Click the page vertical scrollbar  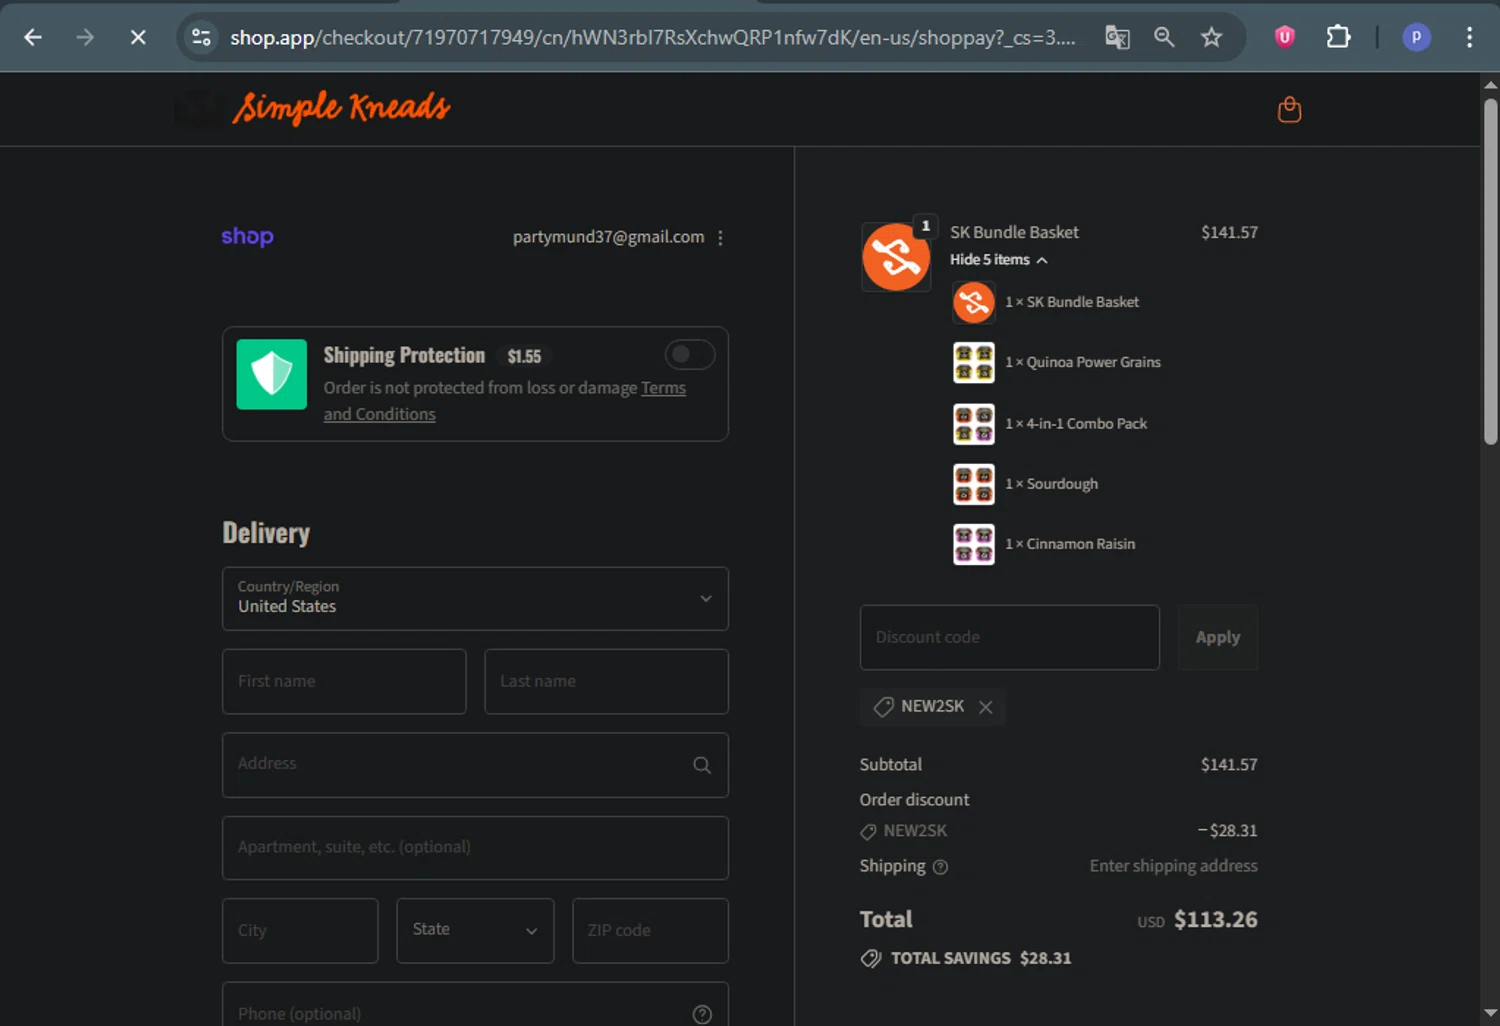point(1490,270)
